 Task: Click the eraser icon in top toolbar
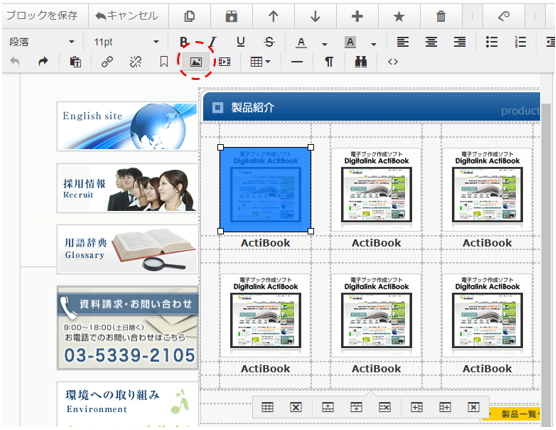(504, 16)
